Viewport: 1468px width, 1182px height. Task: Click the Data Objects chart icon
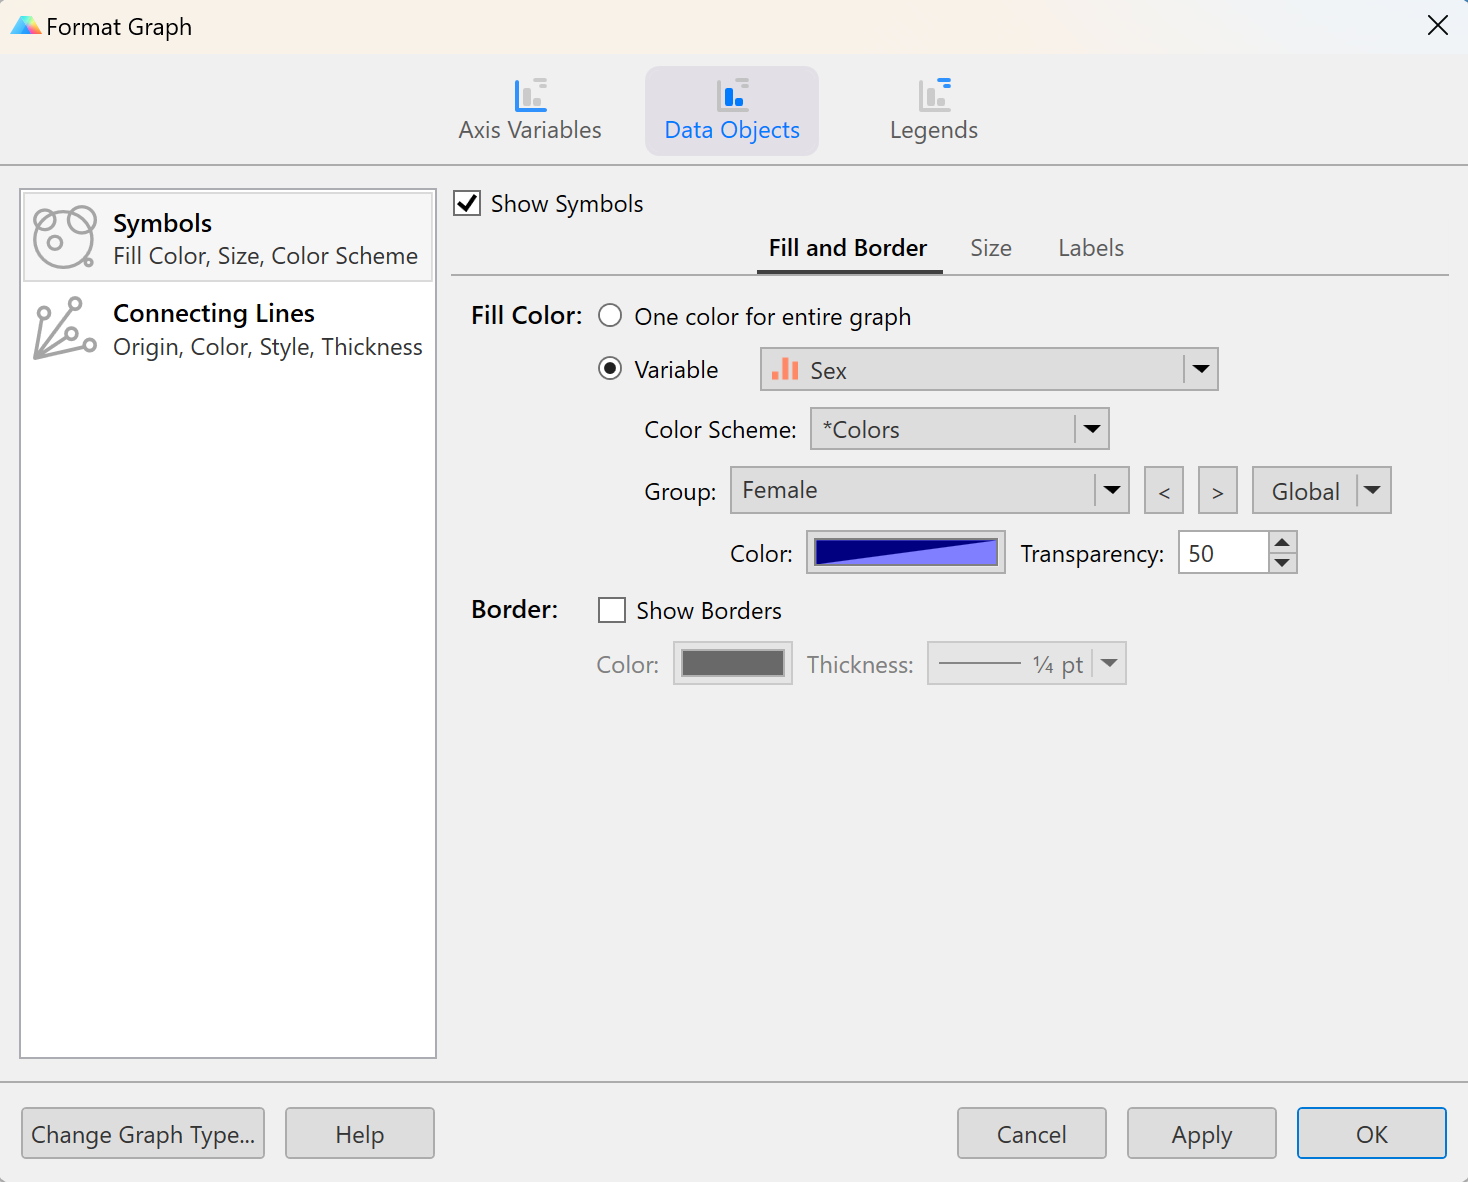pos(732,96)
